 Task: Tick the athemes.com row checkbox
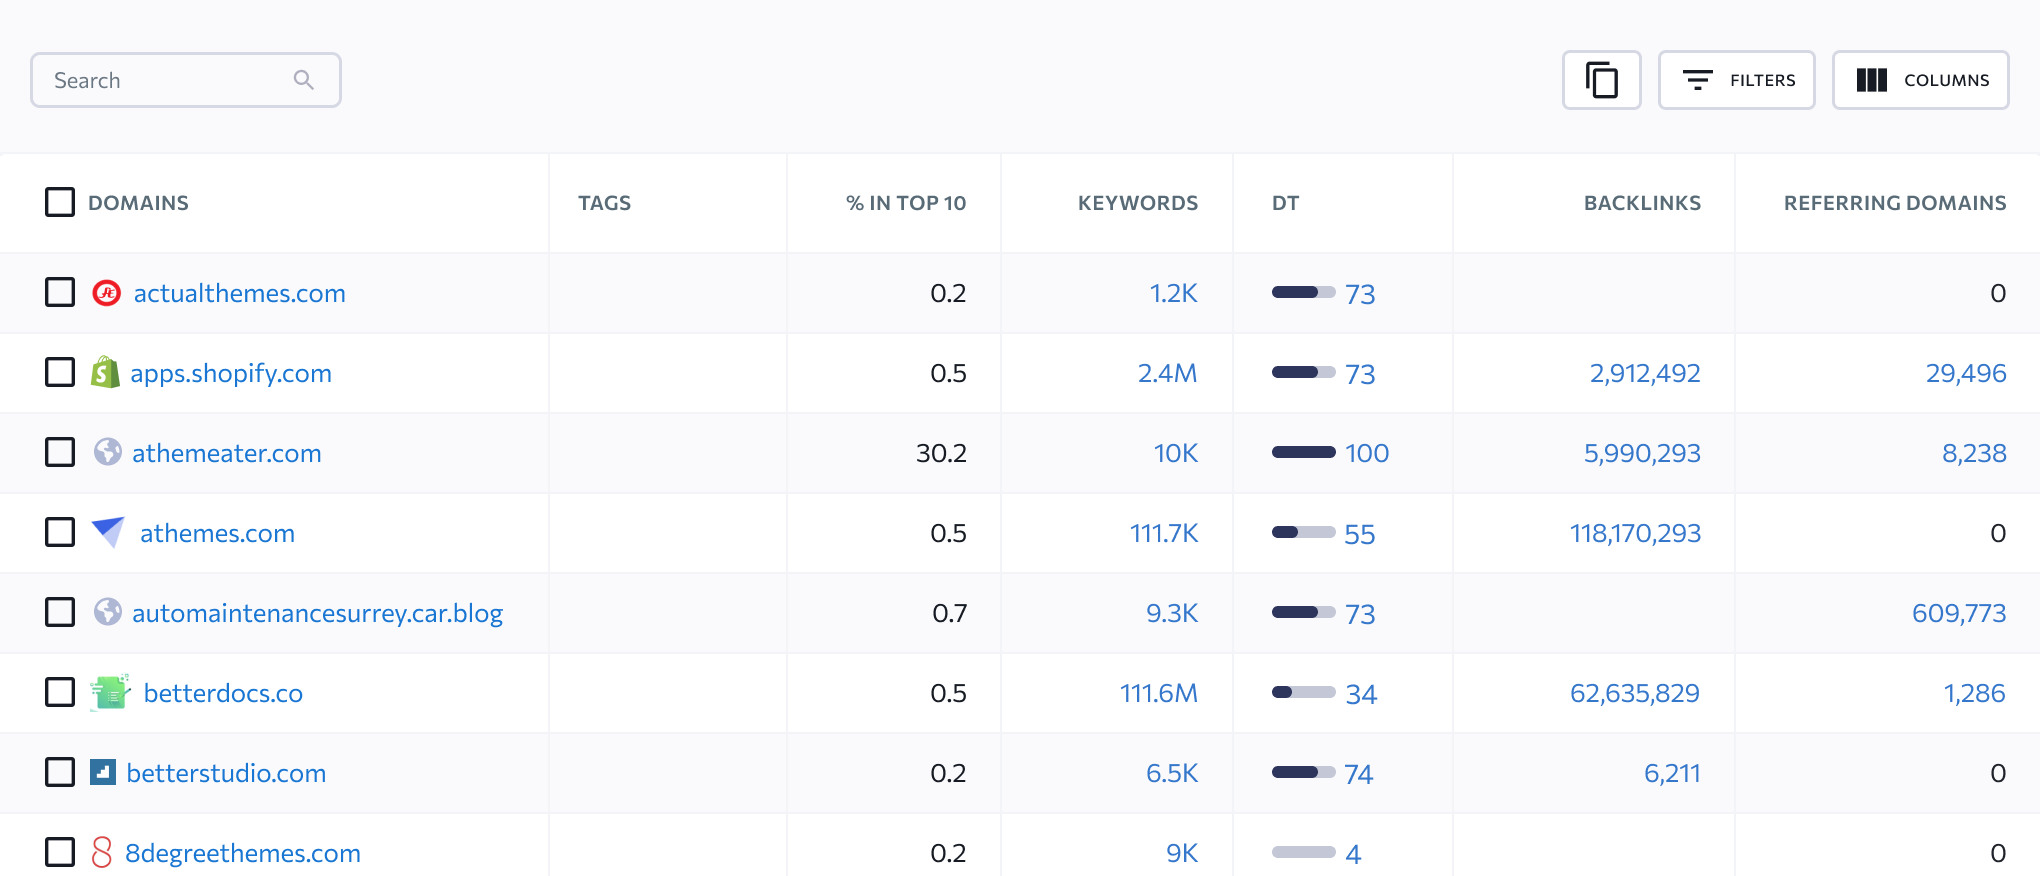pos(60,532)
